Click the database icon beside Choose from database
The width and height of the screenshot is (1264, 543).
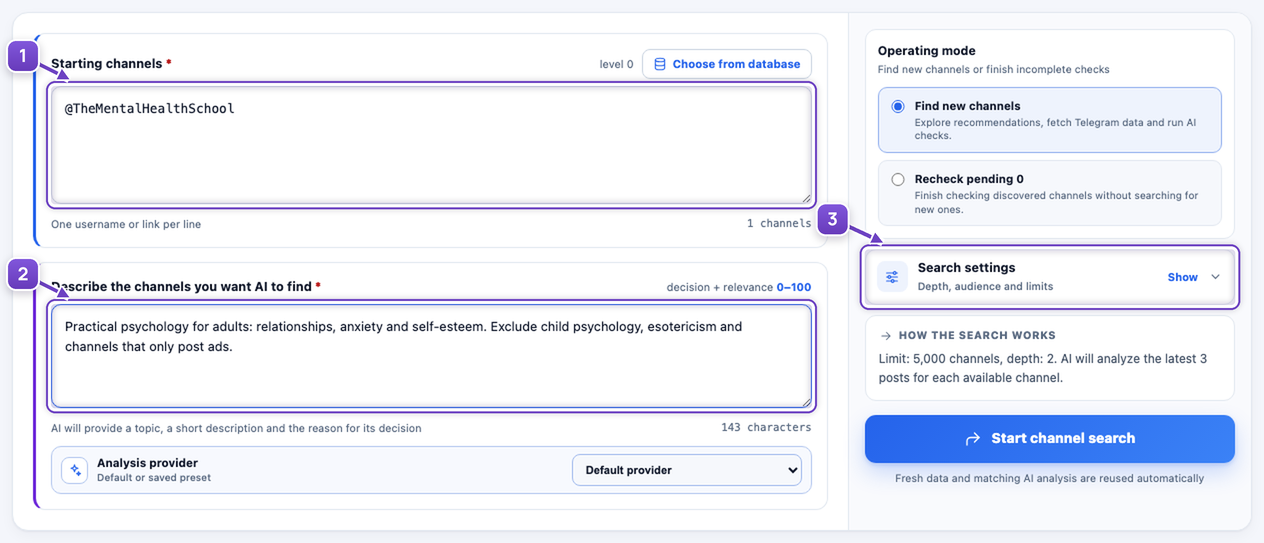660,64
